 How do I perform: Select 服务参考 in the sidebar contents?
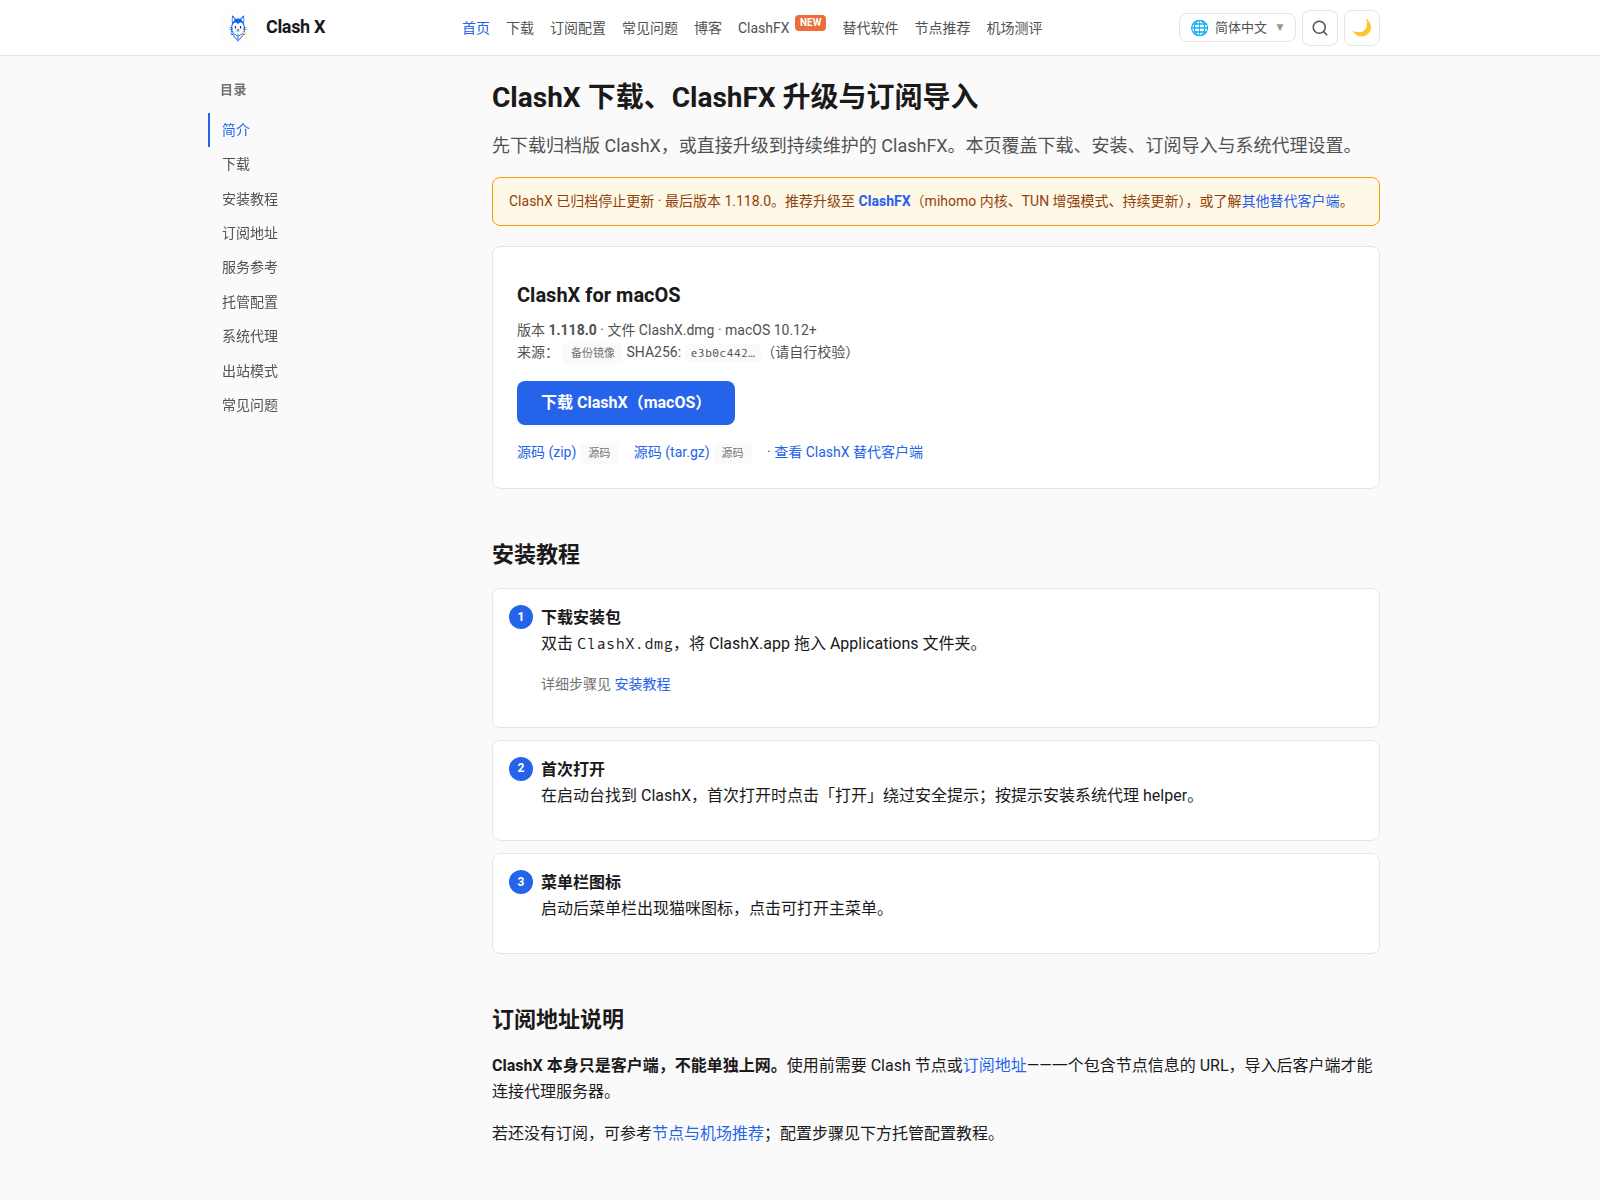click(x=250, y=267)
